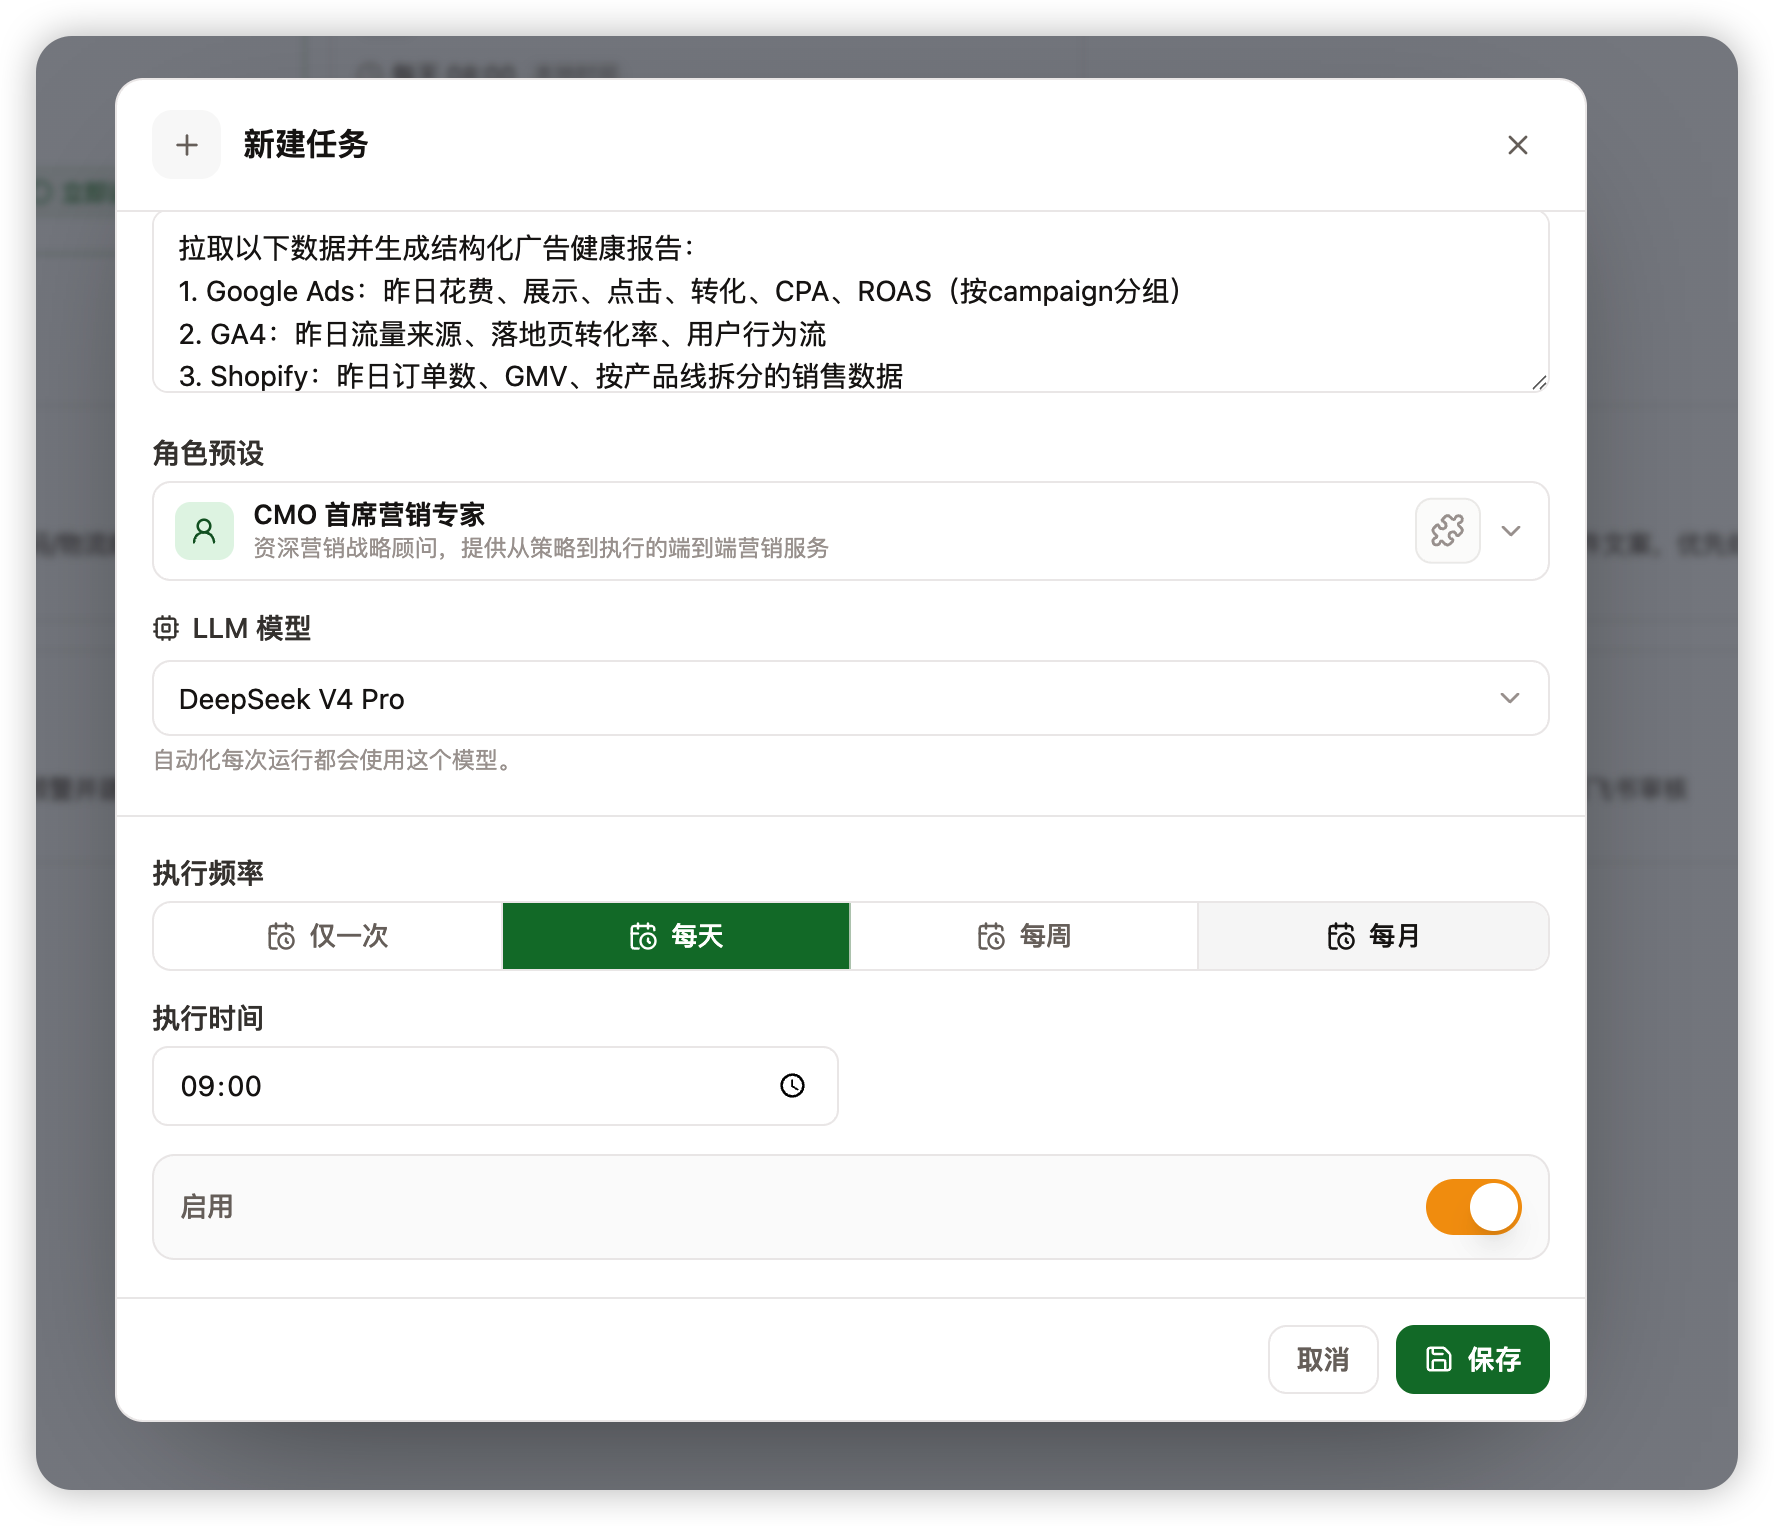Click the 角色预设 label
Viewport: 1774px width, 1526px height.
click(208, 453)
